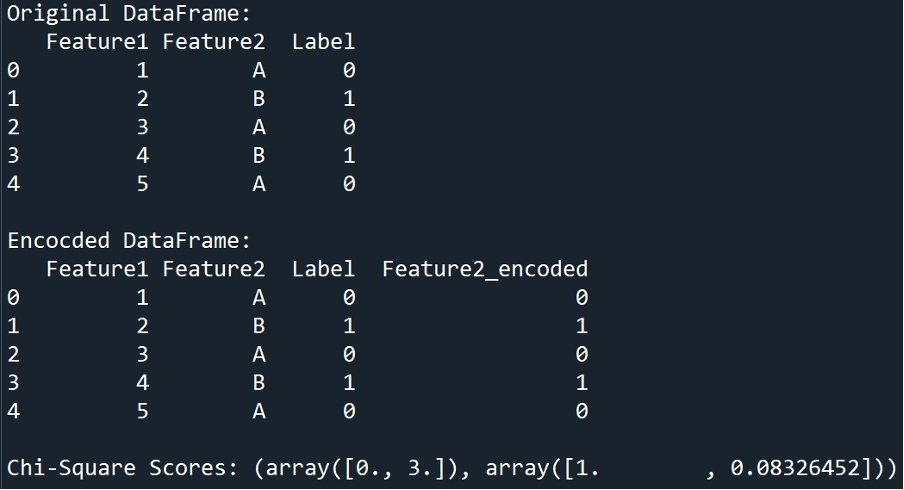This screenshot has width=904, height=490.
Task: Click the Feature2 header in Encoded DataFrame
Action: 213,269
